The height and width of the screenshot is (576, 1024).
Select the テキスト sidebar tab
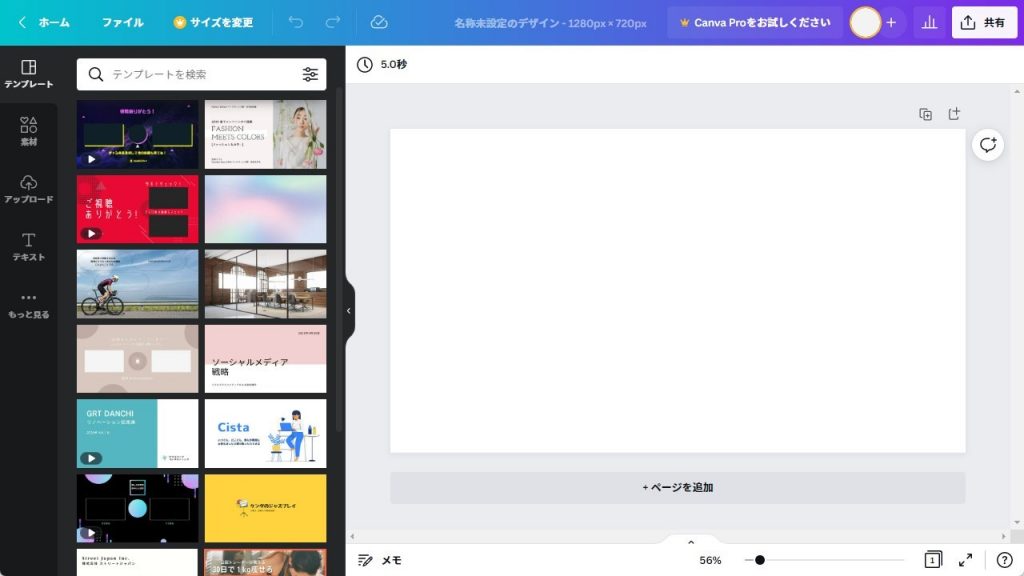coord(29,247)
